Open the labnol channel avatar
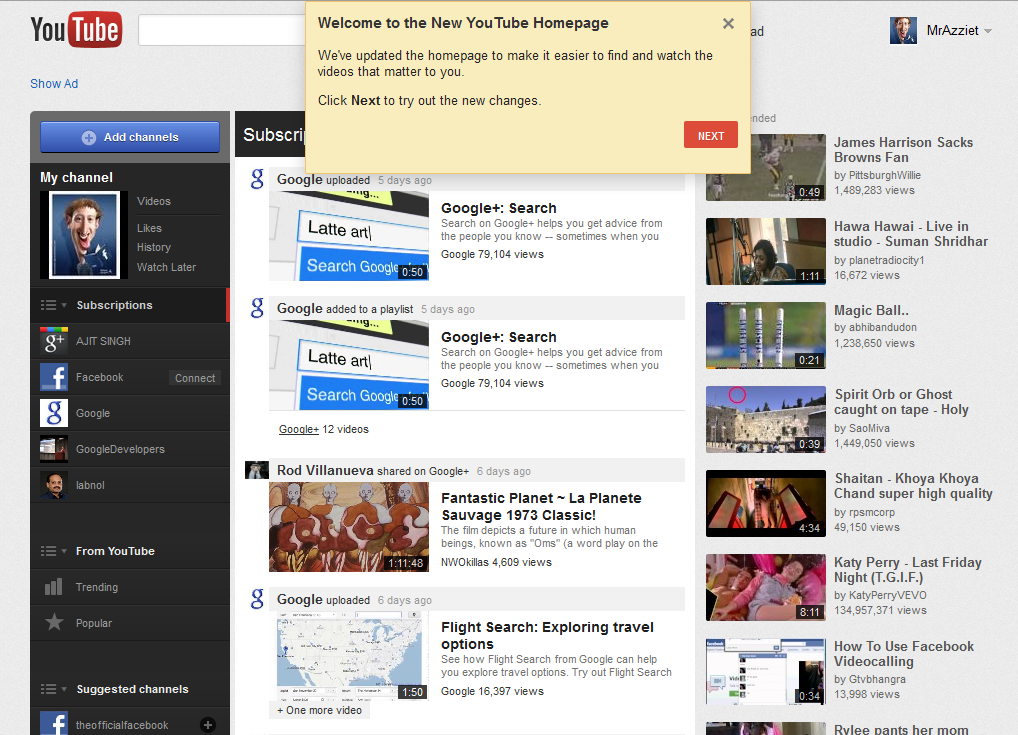1018x735 pixels. click(x=52, y=484)
